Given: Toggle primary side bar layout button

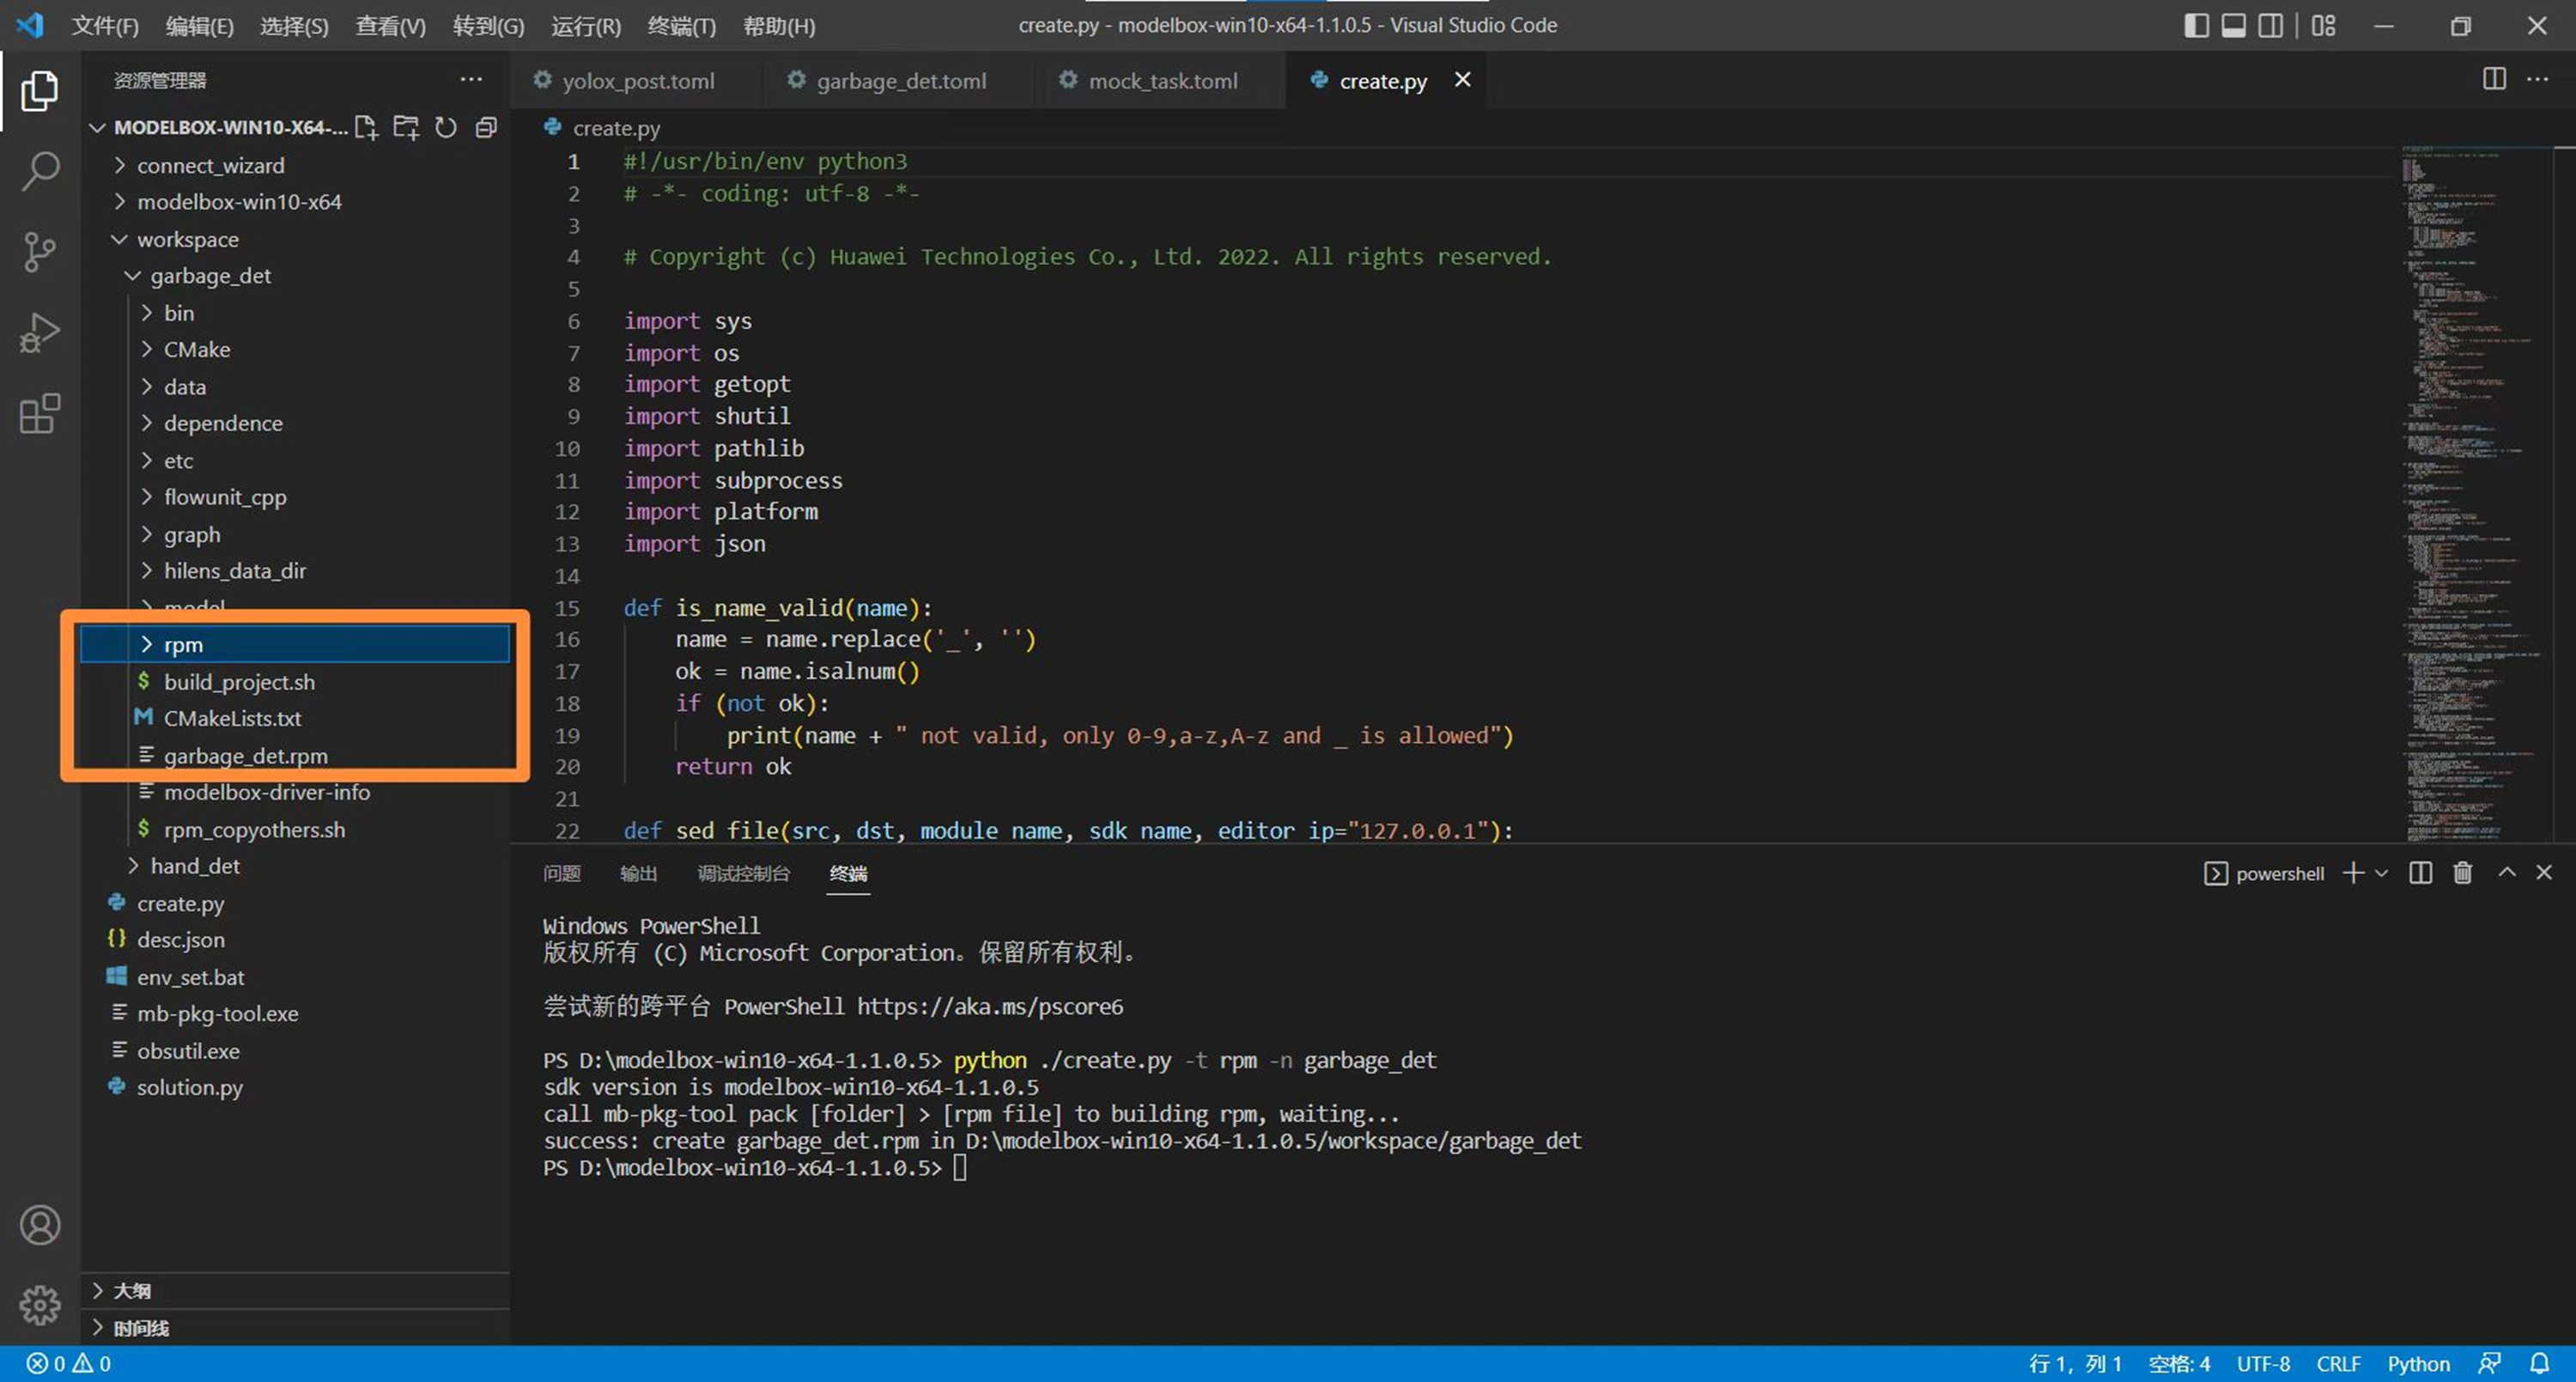Looking at the screenshot, I should [x=2196, y=25].
